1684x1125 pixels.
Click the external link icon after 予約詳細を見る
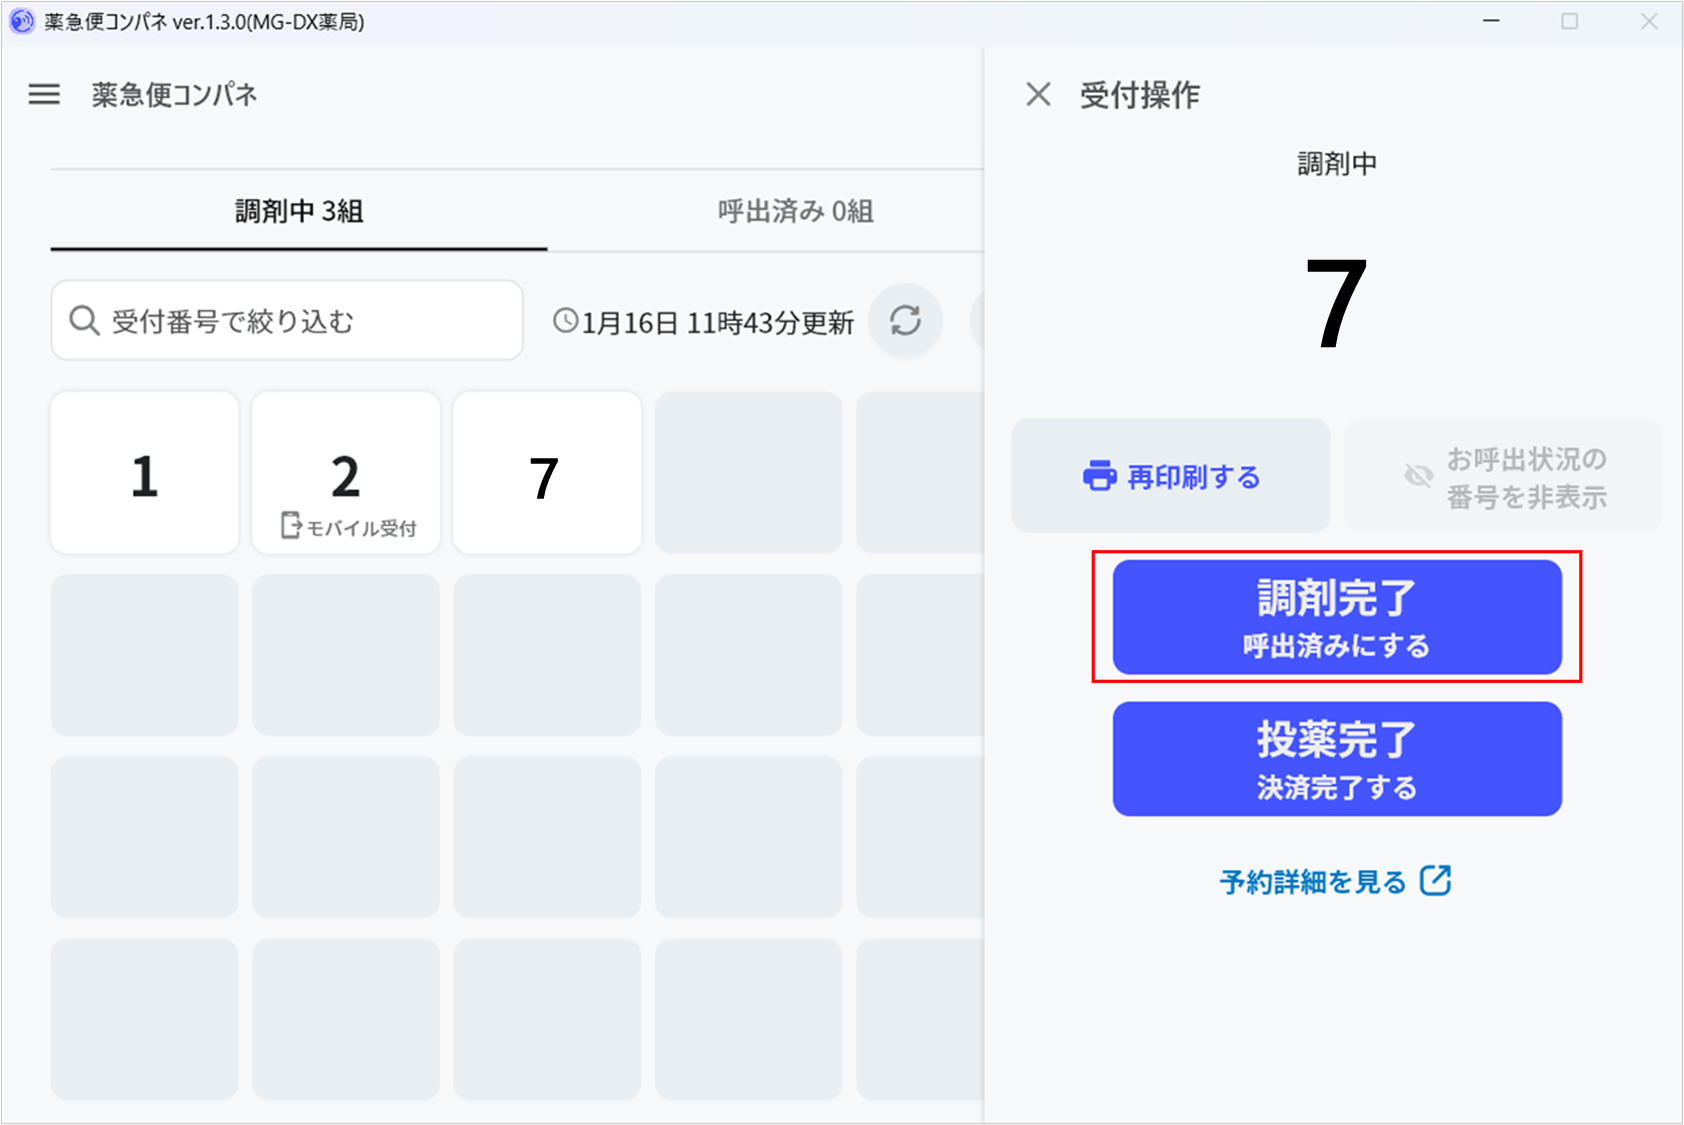point(1435,881)
